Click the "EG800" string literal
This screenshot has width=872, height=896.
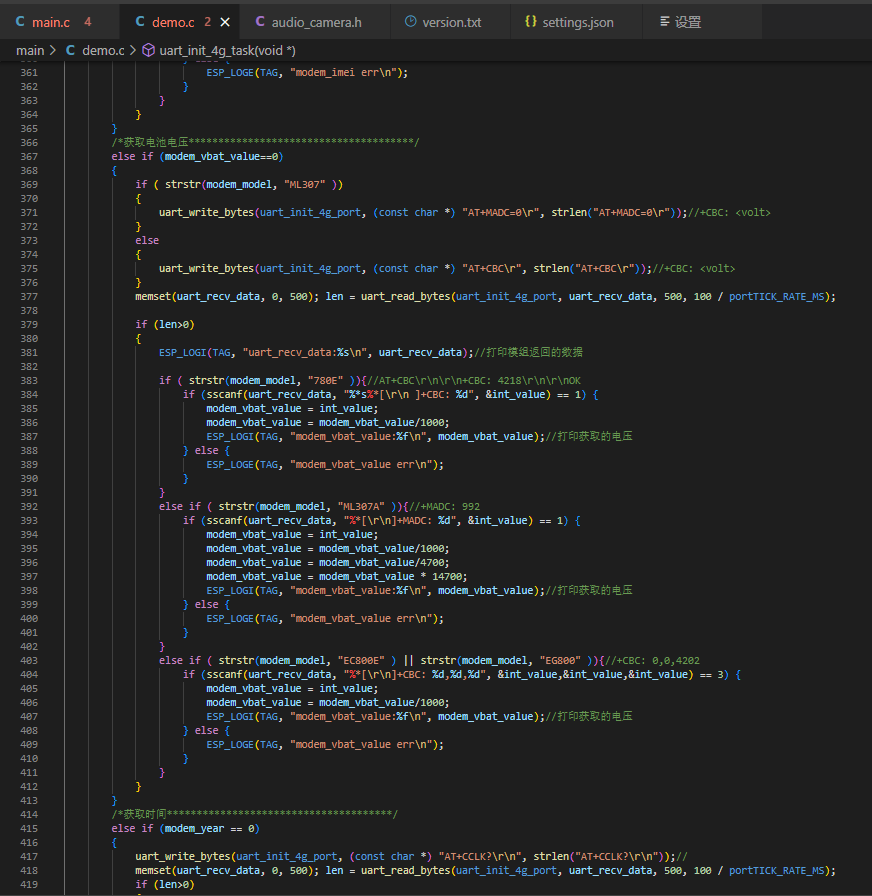click(x=561, y=661)
